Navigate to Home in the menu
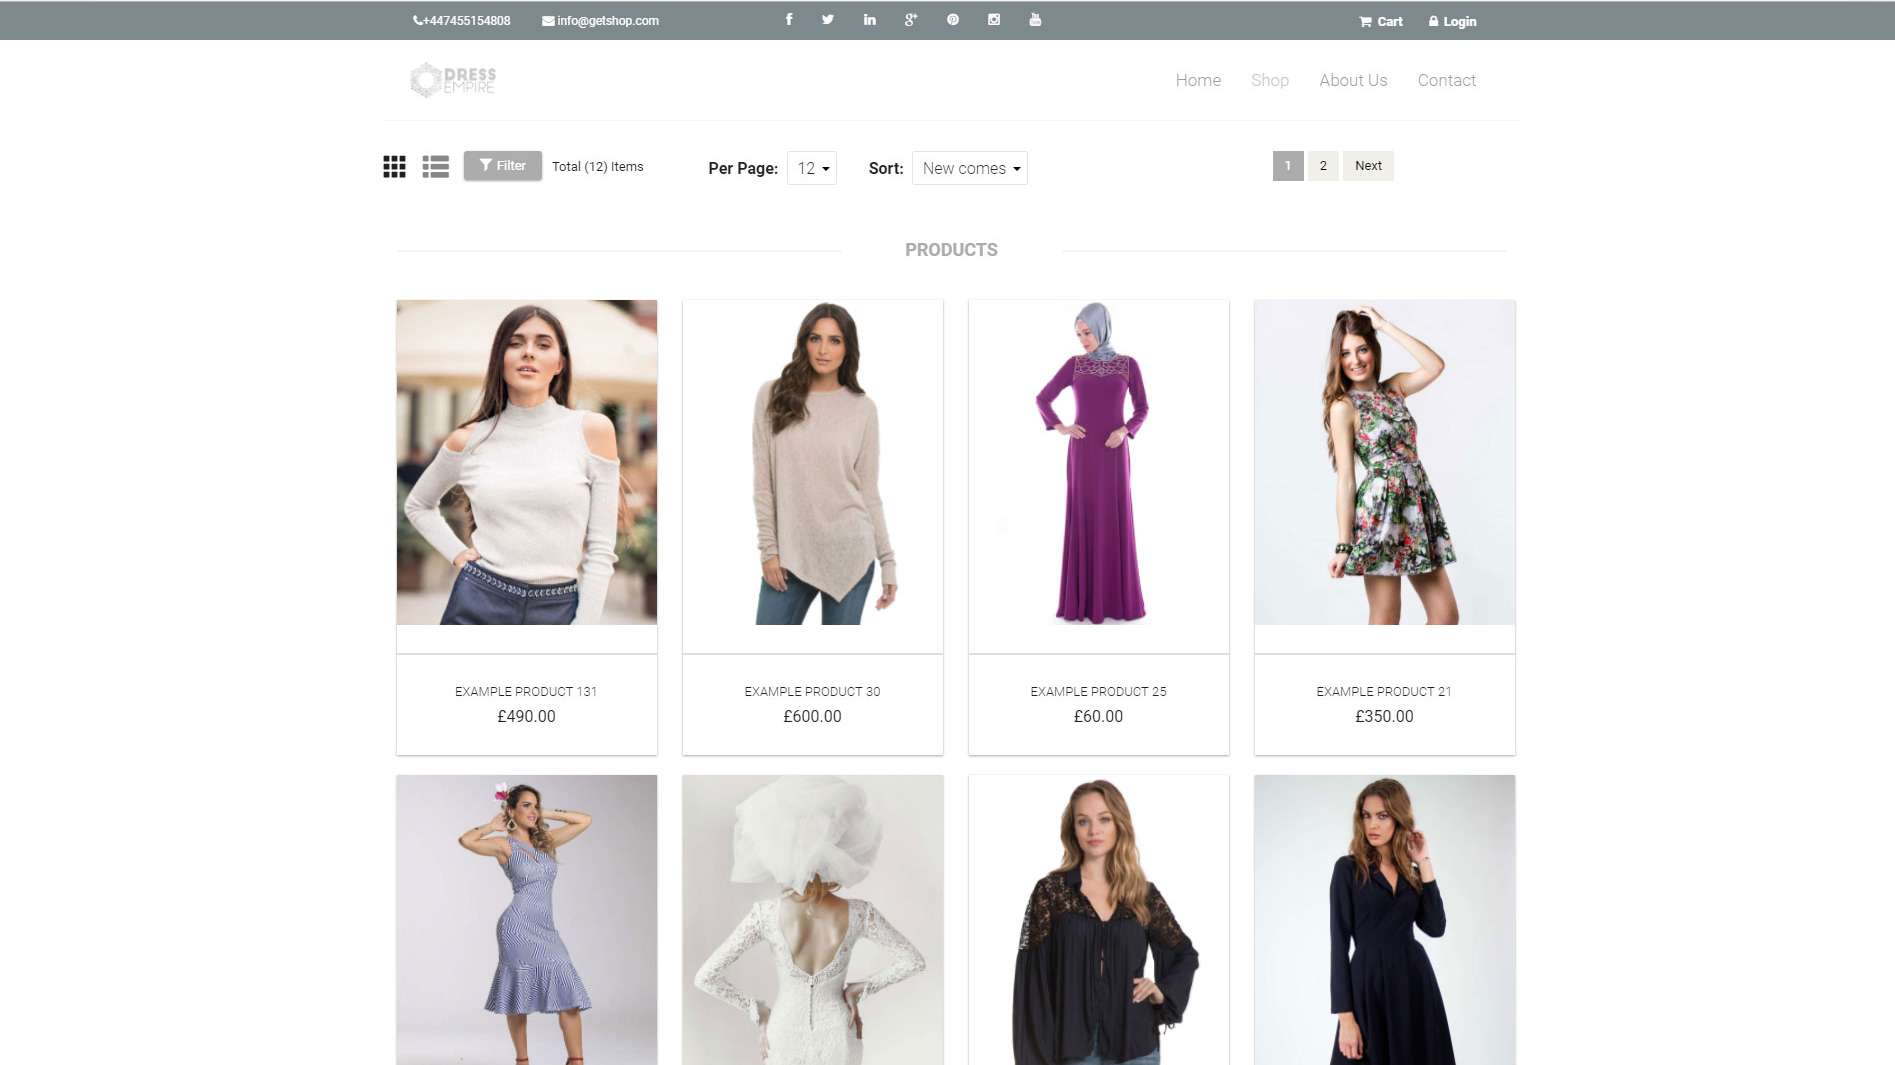 click(x=1198, y=80)
